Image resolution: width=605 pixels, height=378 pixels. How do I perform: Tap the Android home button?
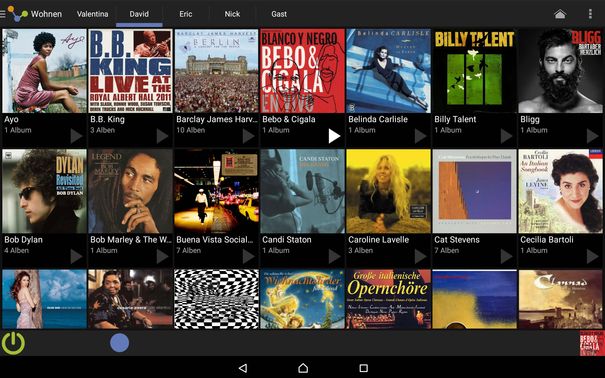pyautogui.click(x=303, y=368)
